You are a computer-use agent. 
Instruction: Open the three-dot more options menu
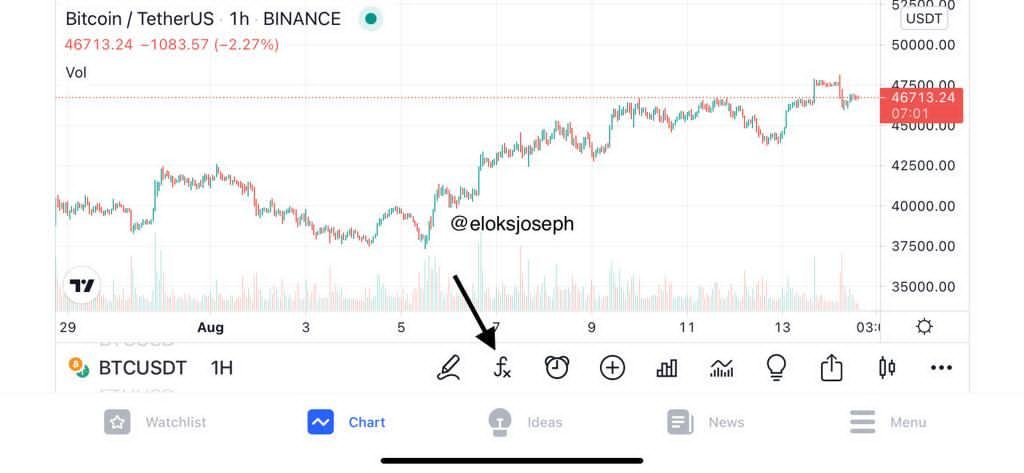941,368
